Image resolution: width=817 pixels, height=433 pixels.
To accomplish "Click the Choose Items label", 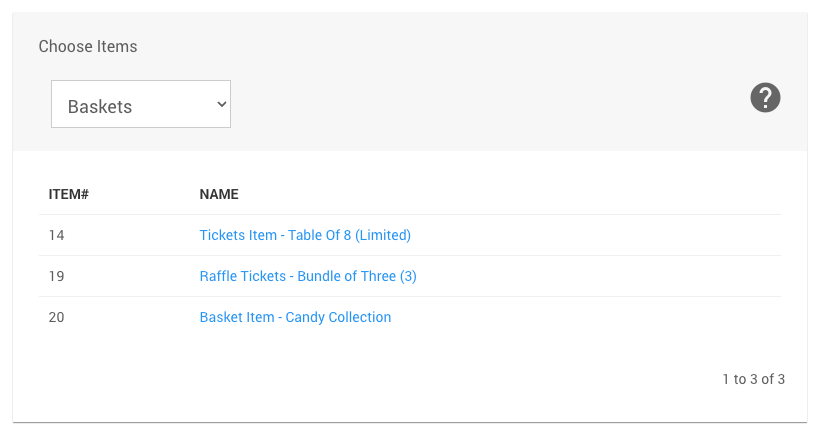I will click(88, 47).
